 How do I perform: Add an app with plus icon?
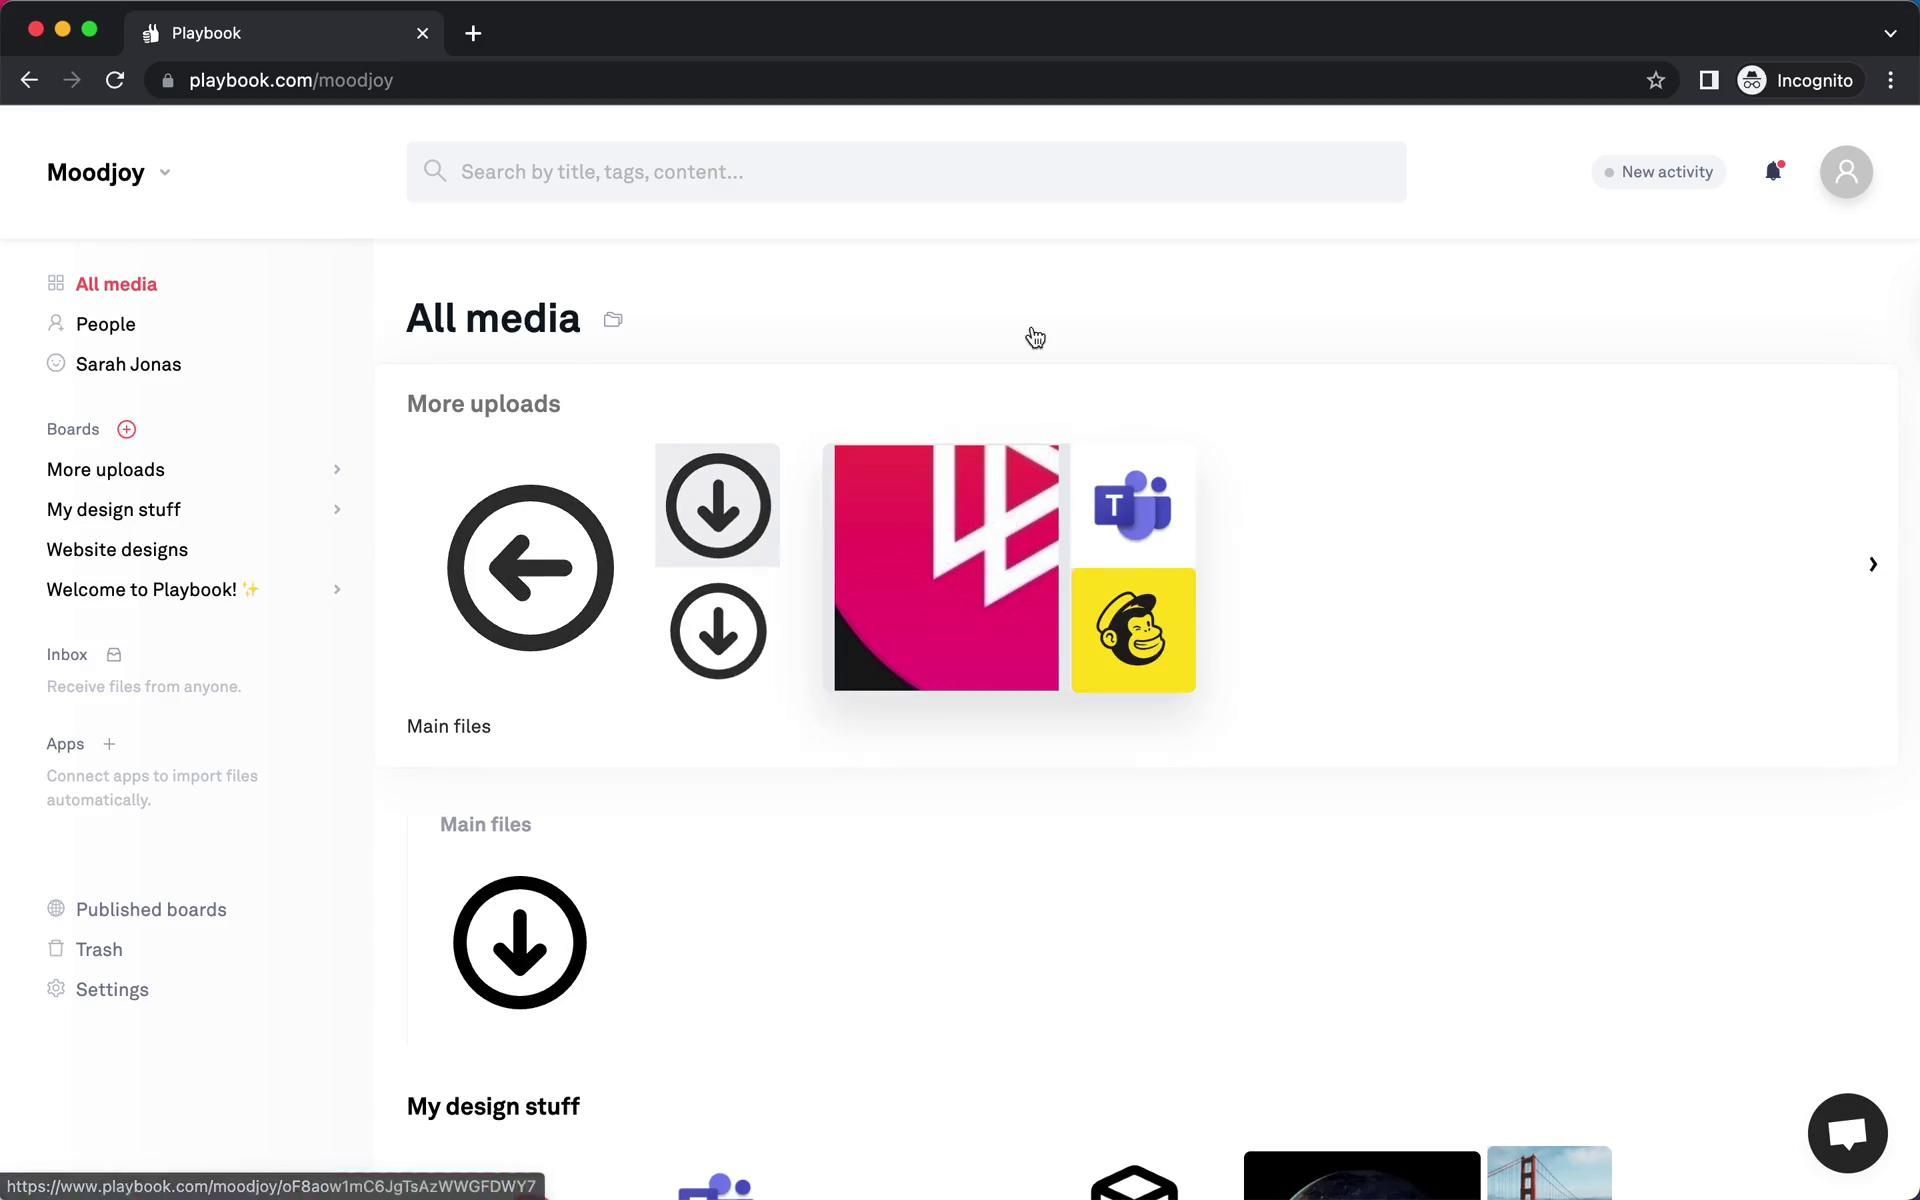pos(109,744)
